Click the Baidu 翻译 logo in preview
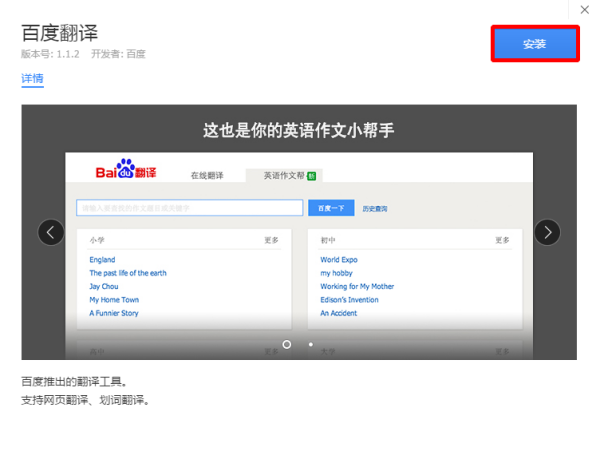 [126, 169]
